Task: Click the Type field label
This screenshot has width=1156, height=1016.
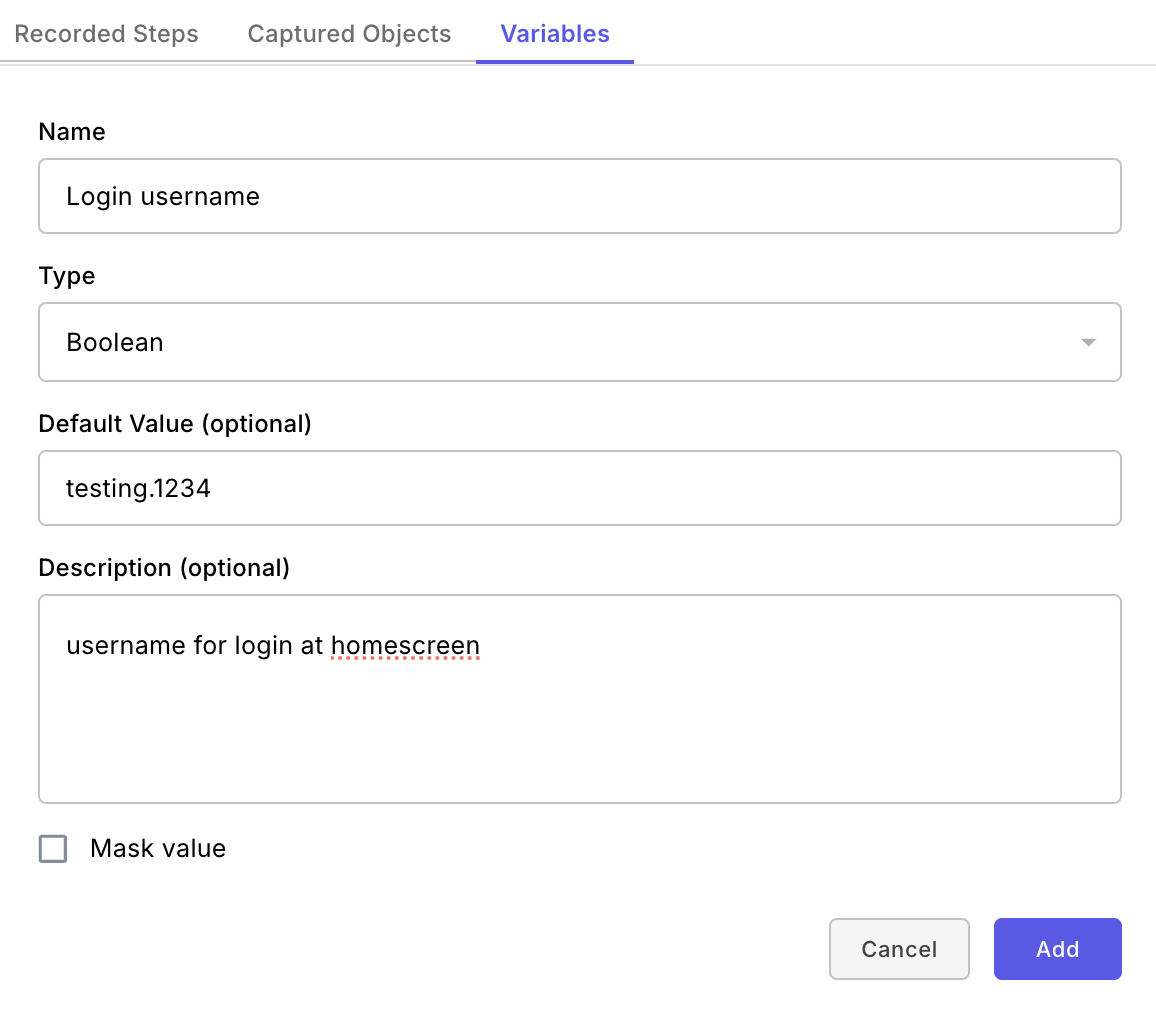Action: pos(67,276)
